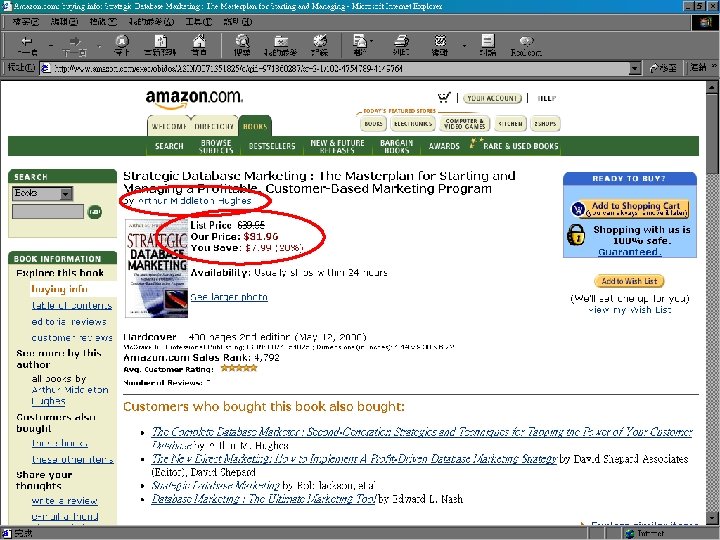Click the Guaranteed safe shopping link

pyautogui.click(x=629, y=252)
